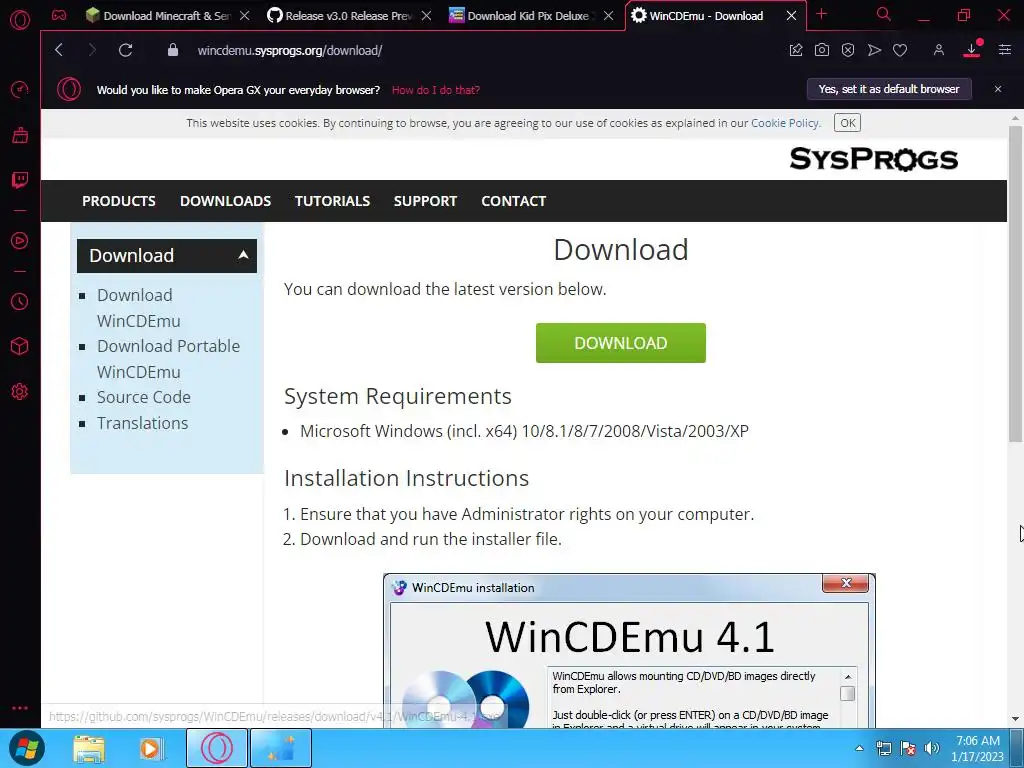Open the Cookie Policy link

(x=784, y=123)
